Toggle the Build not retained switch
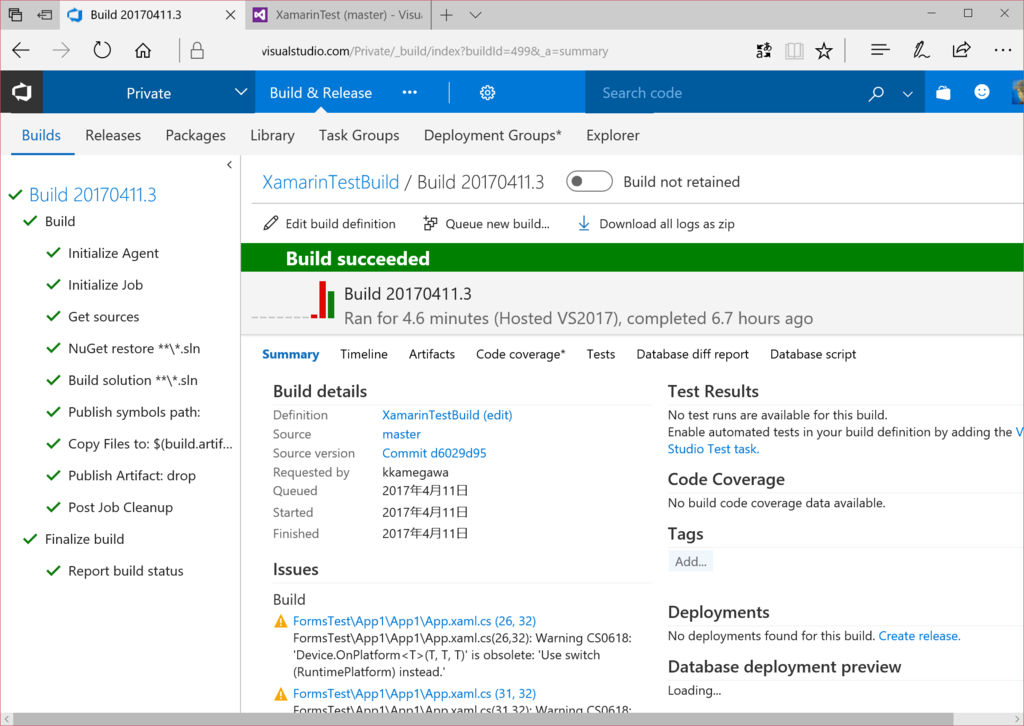Image resolution: width=1024 pixels, height=726 pixels. 589,182
